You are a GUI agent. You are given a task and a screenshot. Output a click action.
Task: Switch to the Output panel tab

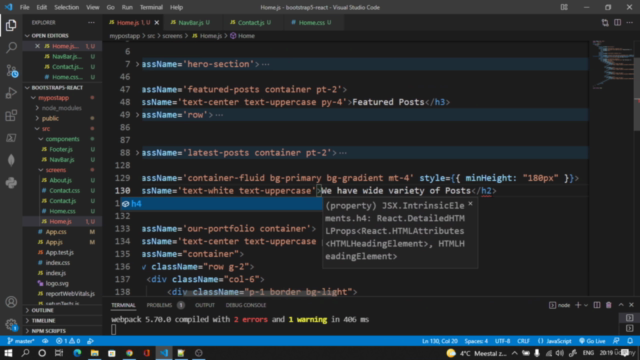[204, 305]
